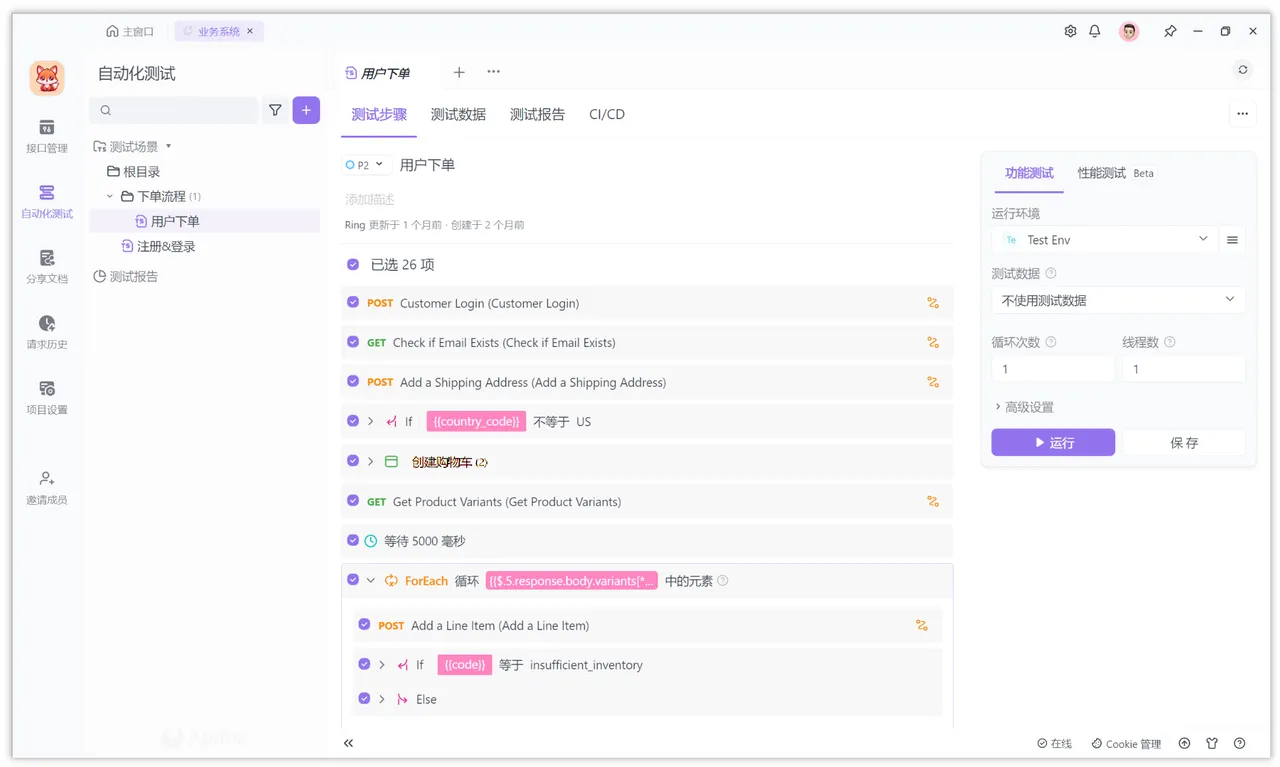Click the scenario search field

(x=174, y=110)
